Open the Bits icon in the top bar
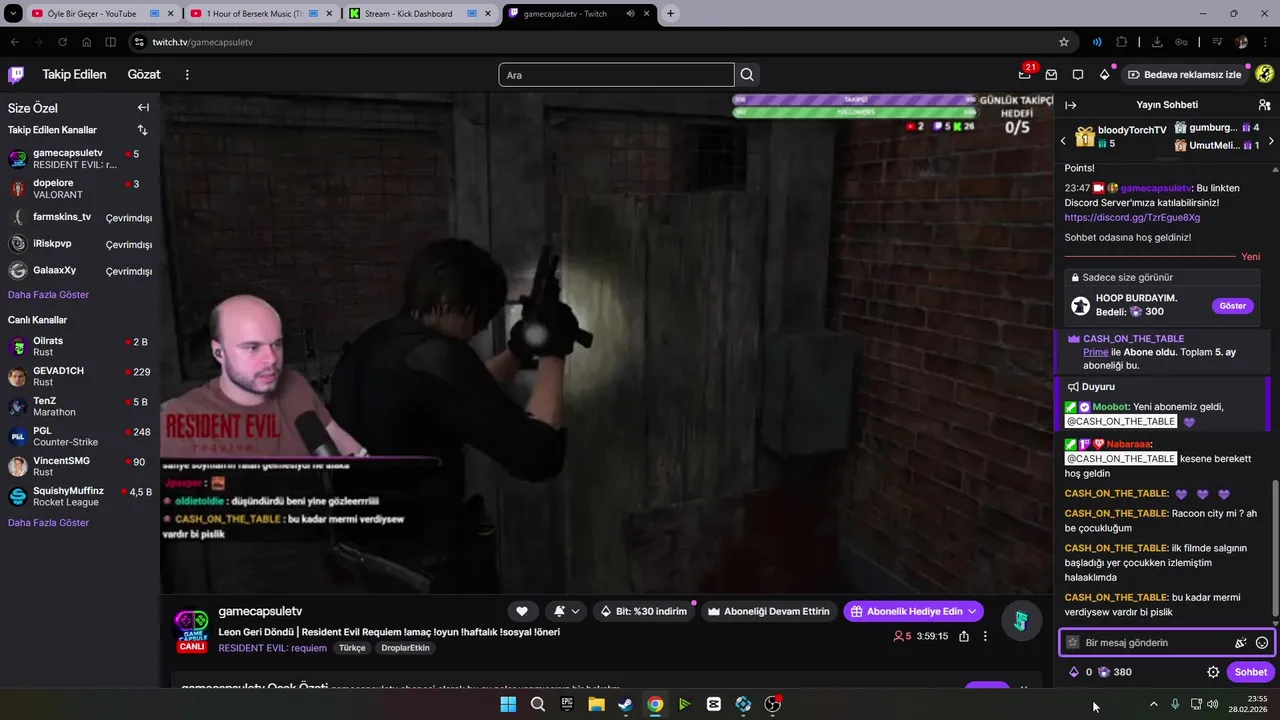This screenshot has width=1280, height=720. 1105,74
